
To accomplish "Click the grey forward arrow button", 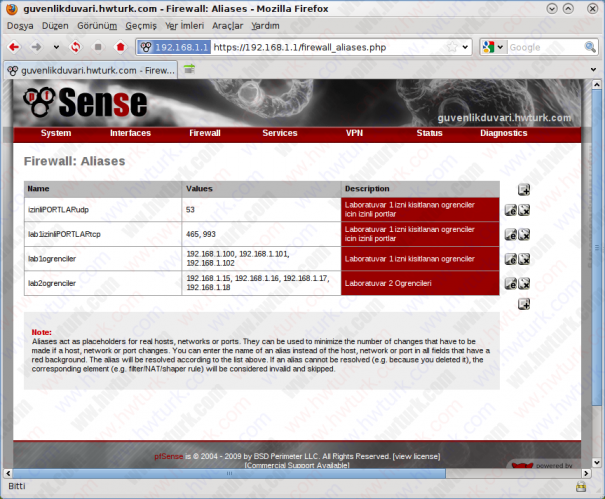I will point(36,47).
